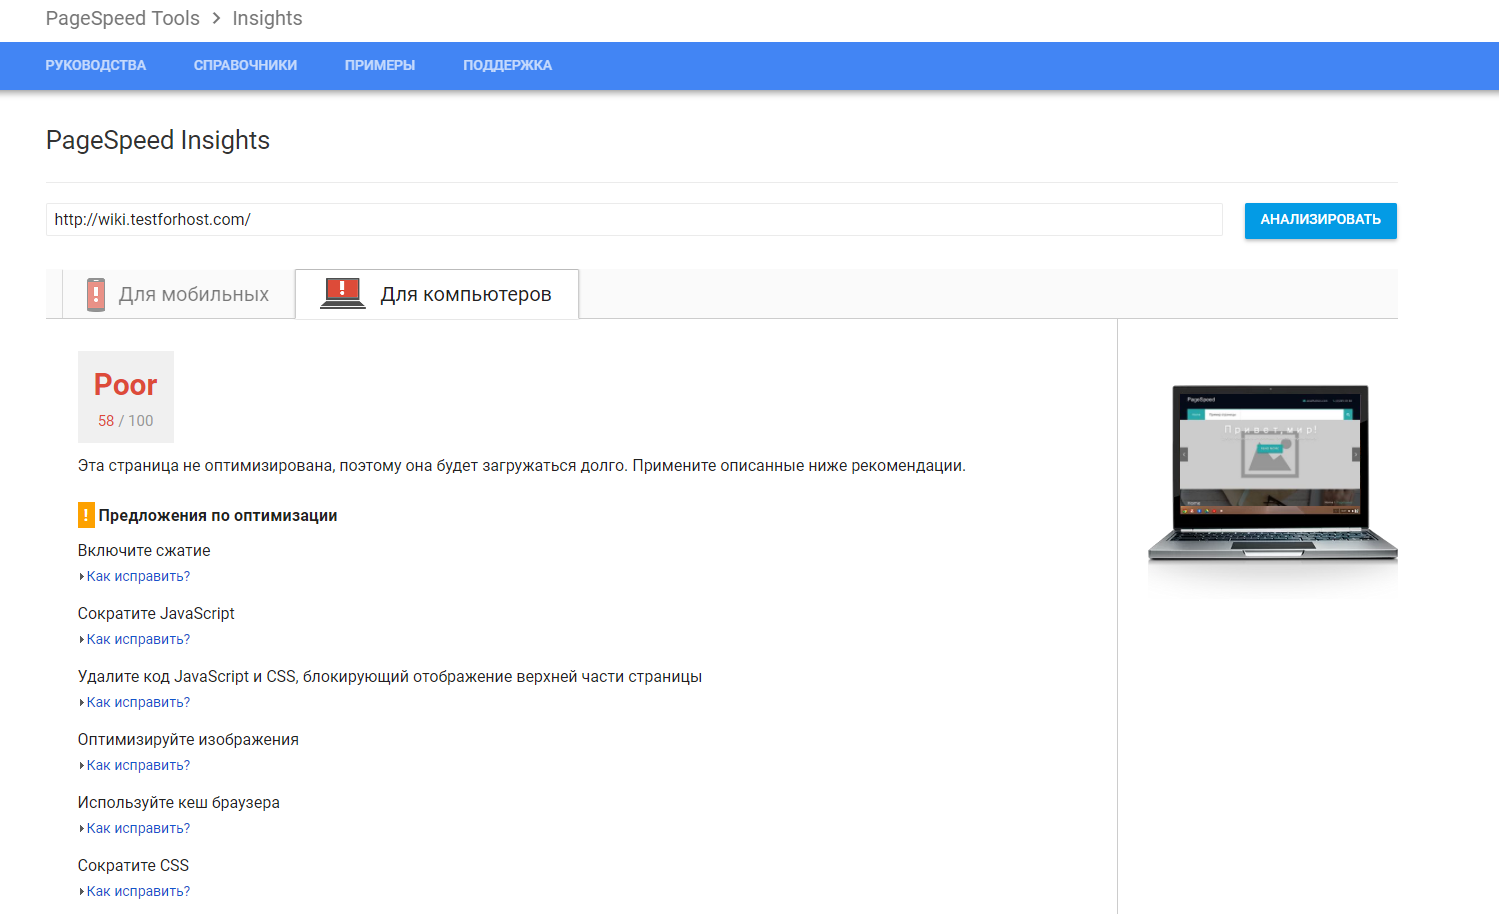
Task: Click the Сократите JavaScript text
Action: (x=156, y=614)
